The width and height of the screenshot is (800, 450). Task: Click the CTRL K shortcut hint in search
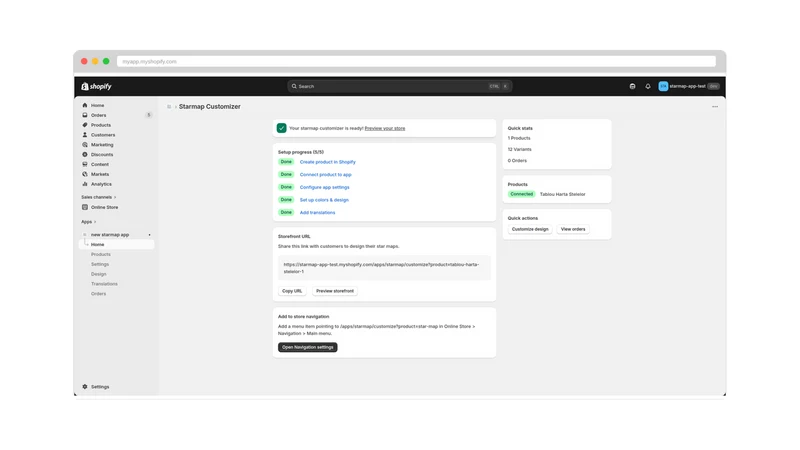tap(498, 86)
